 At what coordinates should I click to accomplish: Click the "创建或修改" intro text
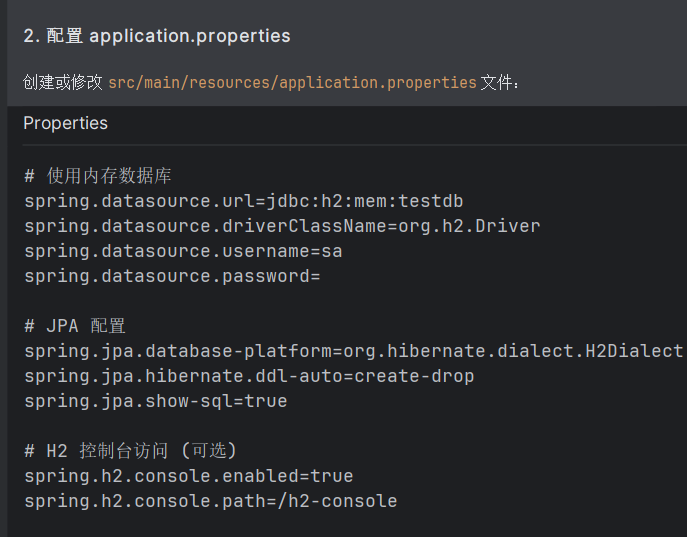[x=63, y=82]
